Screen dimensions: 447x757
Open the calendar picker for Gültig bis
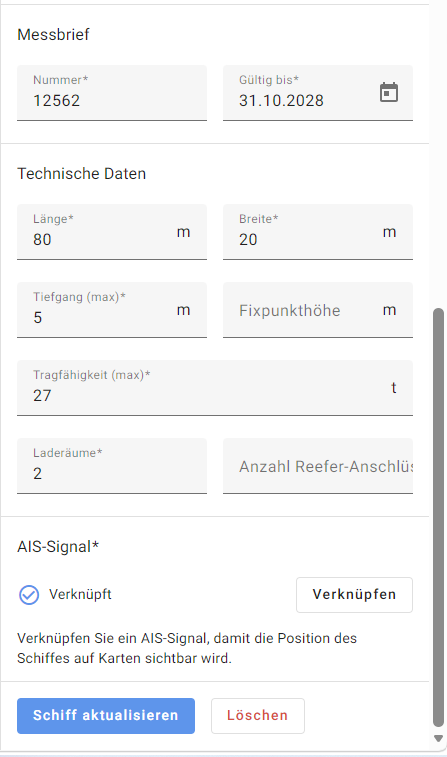389,92
